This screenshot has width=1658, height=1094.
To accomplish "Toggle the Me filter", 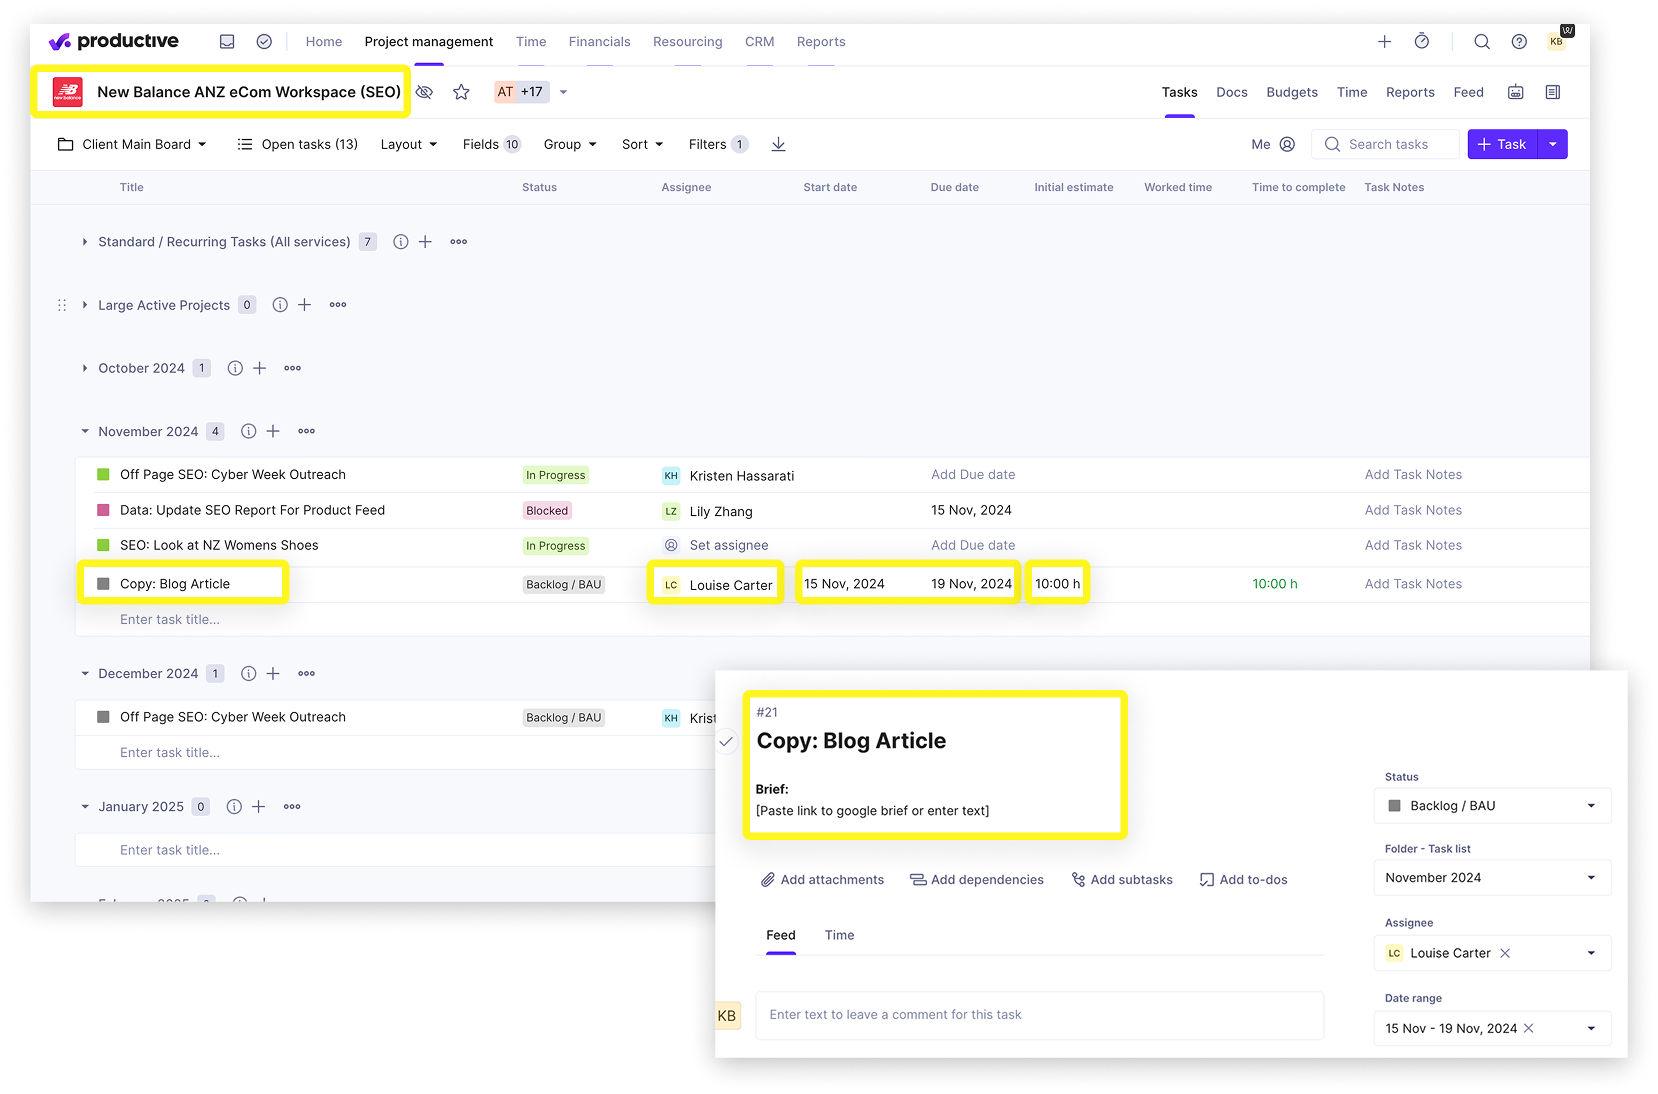I will (1273, 144).
